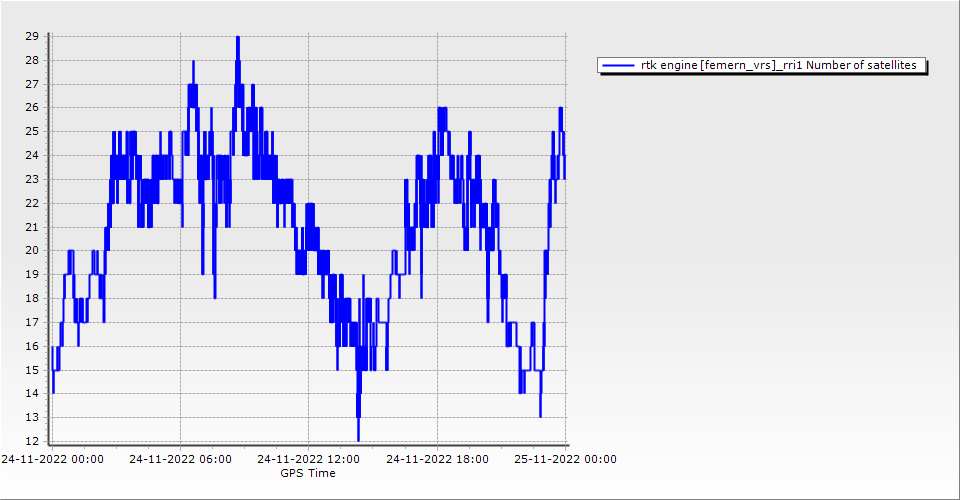Click the highest data peak at 29 satellites
The height and width of the screenshot is (500, 960).
[x=238, y=37]
